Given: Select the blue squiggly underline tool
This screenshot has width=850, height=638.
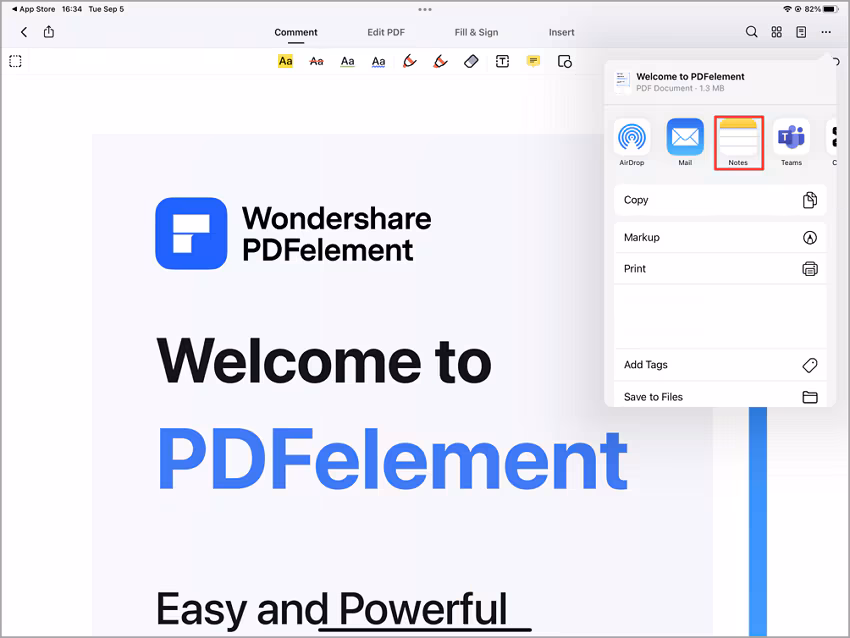Looking at the screenshot, I should point(378,61).
